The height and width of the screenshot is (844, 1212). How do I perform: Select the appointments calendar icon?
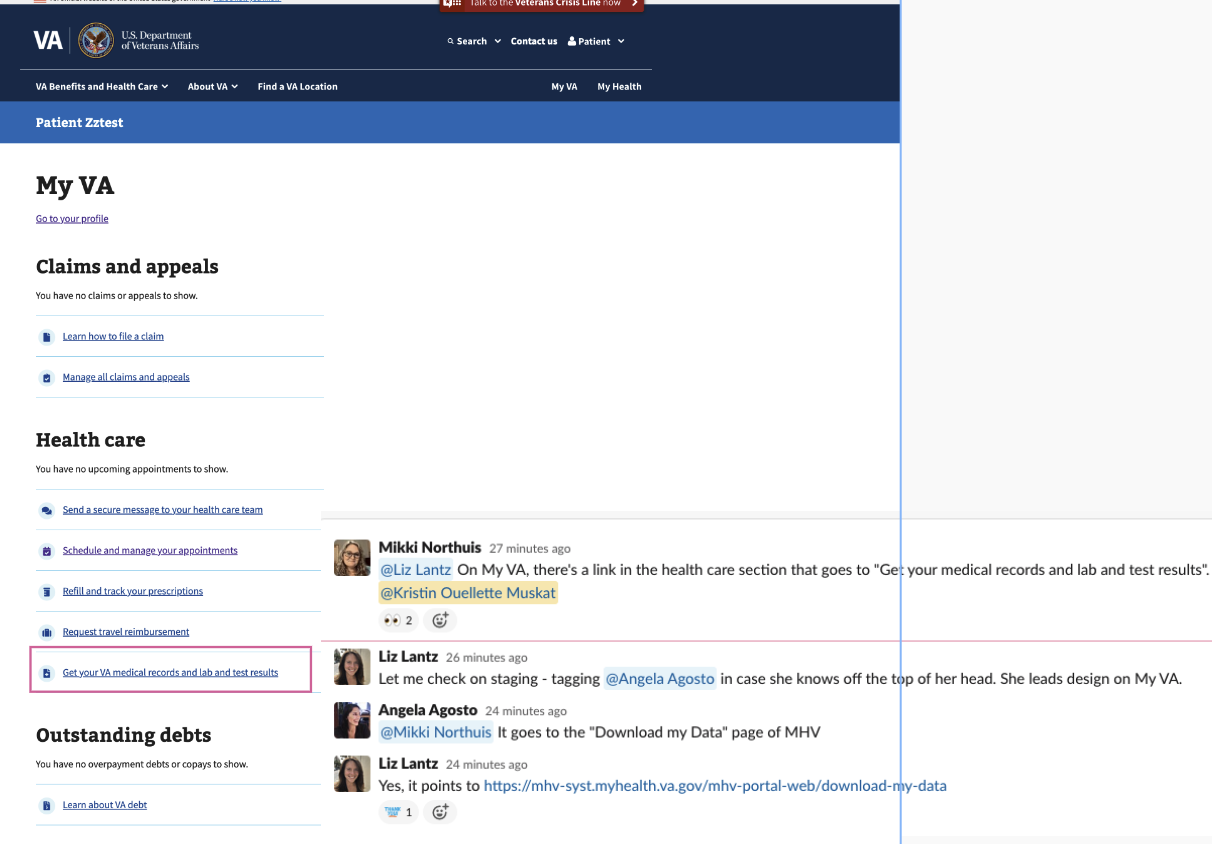(x=46, y=550)
